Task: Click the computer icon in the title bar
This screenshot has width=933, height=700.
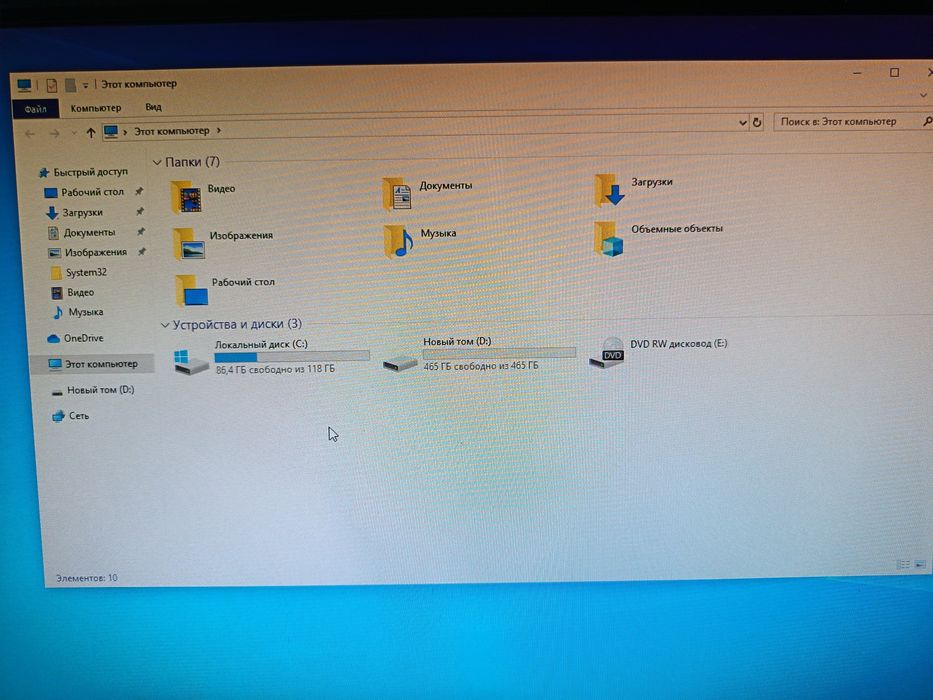Action: click(24, 86)
